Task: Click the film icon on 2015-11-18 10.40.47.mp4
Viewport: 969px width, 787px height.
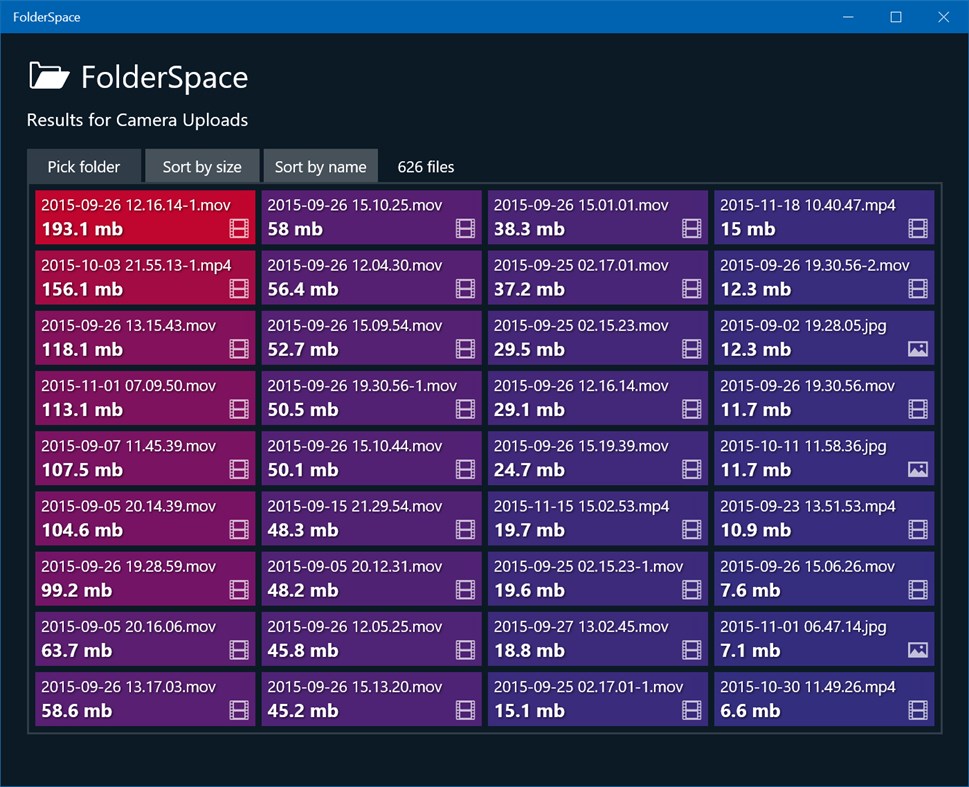Action: point(918,229)
